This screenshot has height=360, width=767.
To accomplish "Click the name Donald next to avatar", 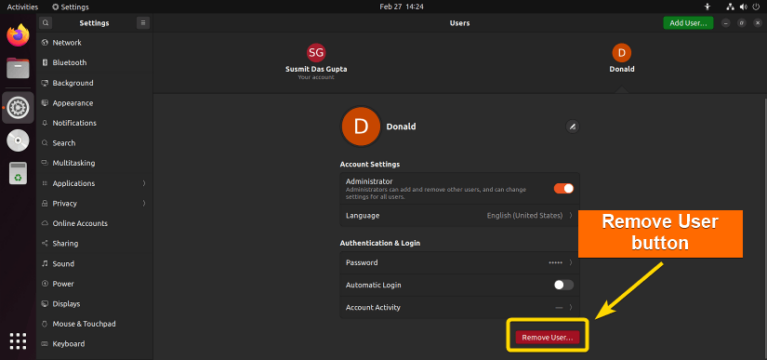I will tap(401, 127).
